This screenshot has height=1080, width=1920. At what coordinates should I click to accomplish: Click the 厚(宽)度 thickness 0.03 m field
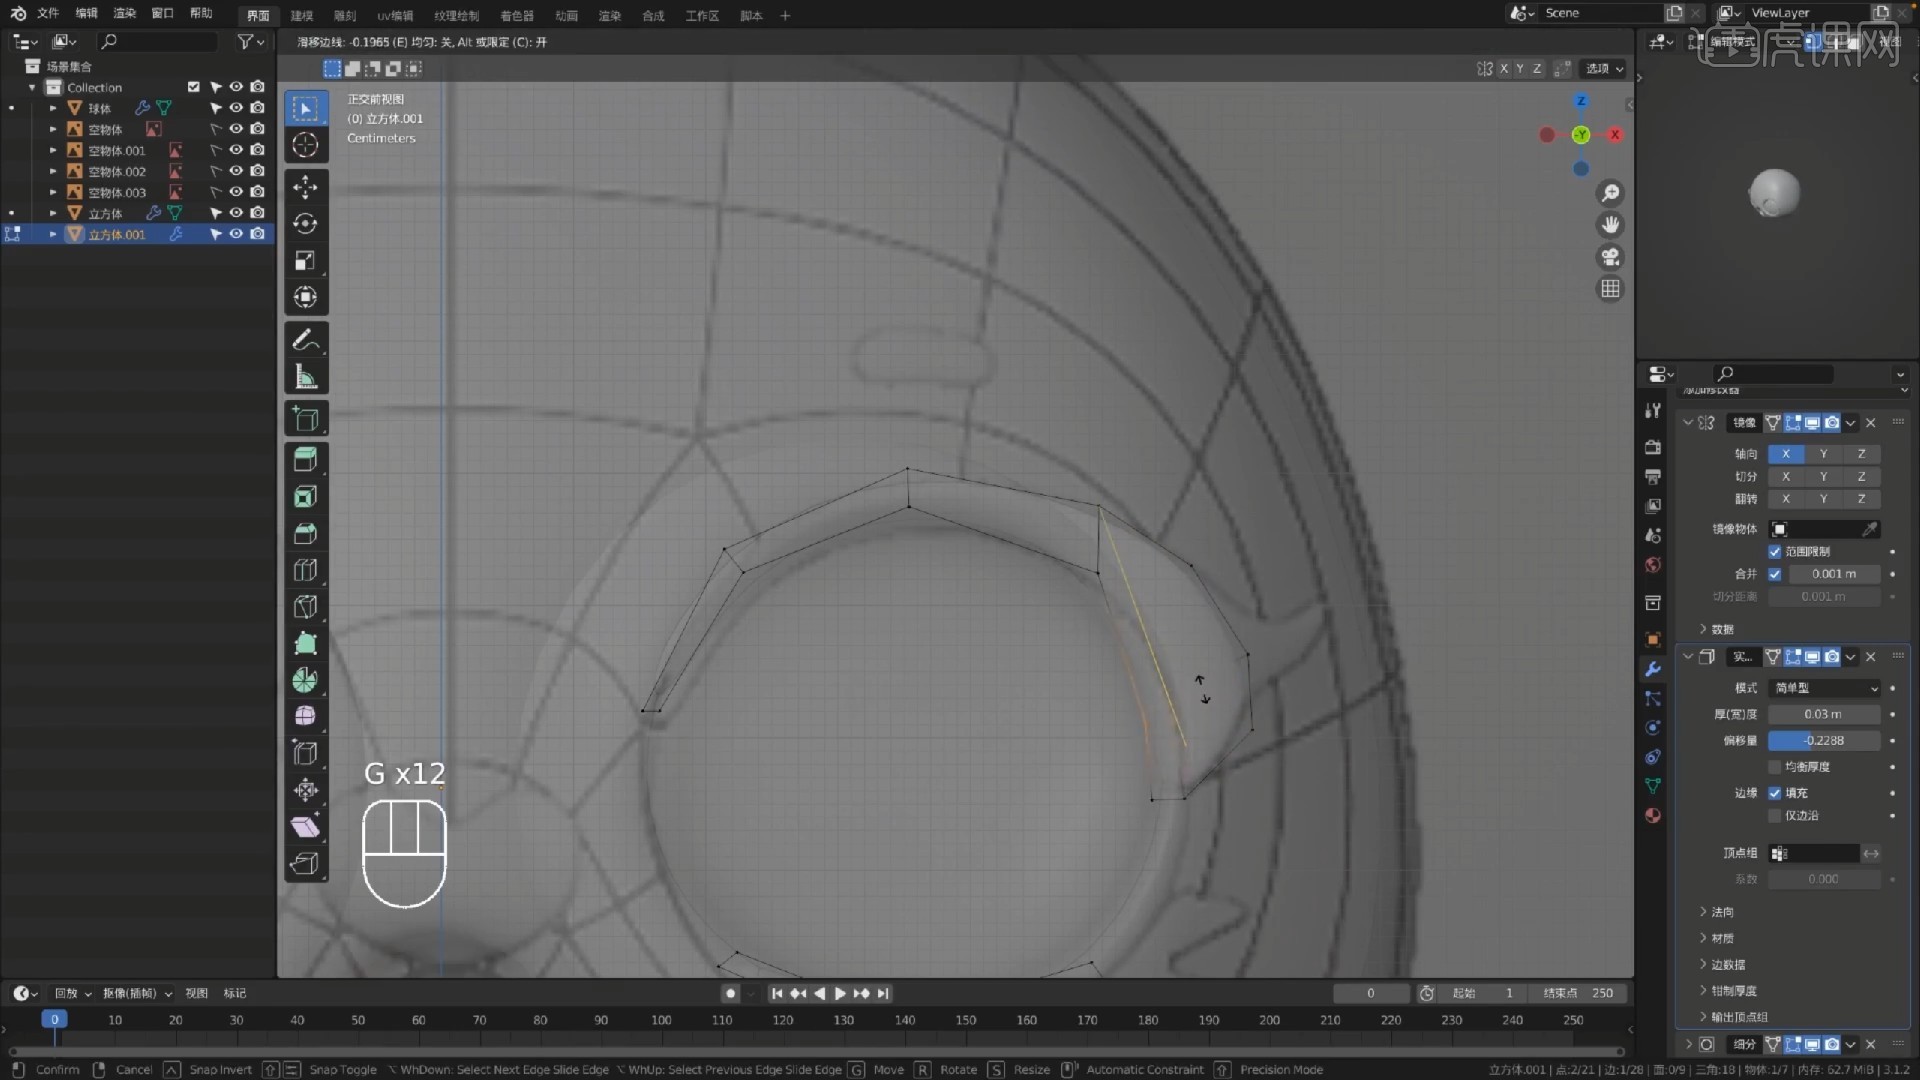click(x=1824, y=715)
